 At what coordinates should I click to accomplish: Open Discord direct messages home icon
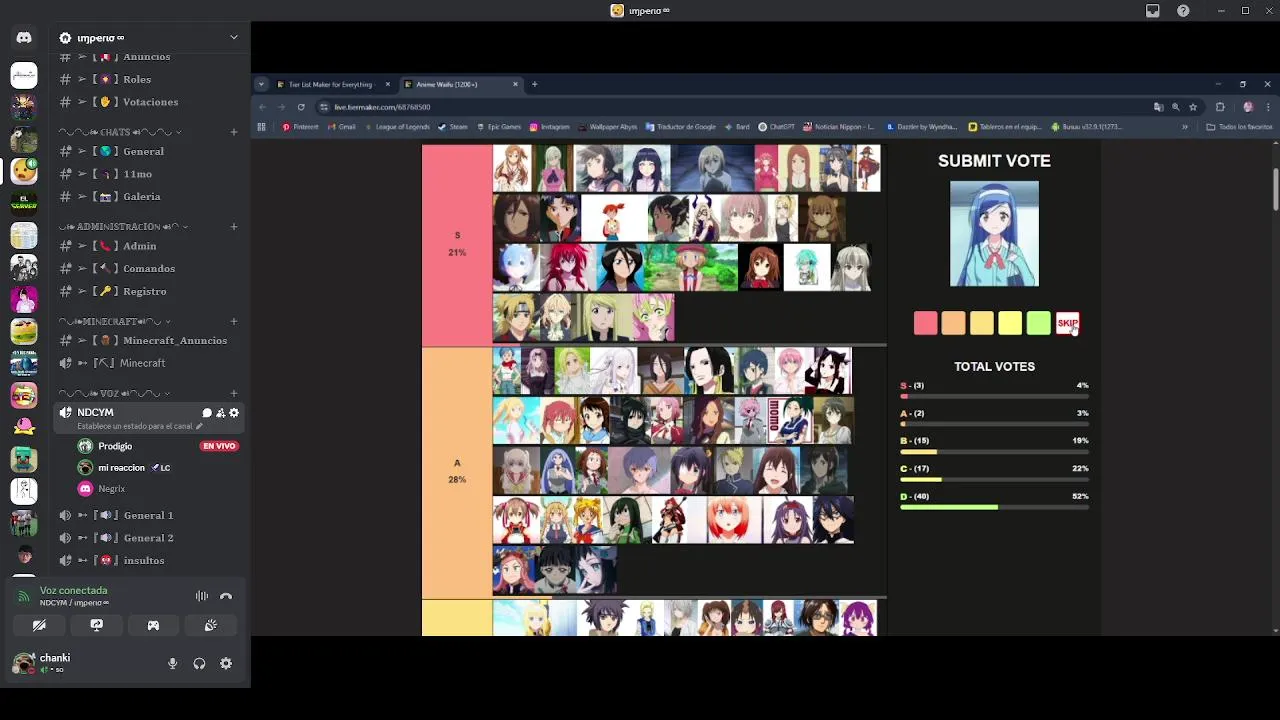coord(24,38)
